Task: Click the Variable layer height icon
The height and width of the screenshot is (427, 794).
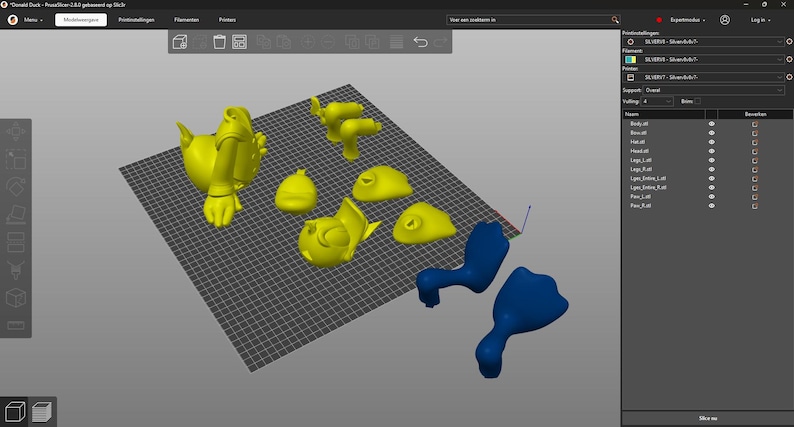Action: [x=396, y=42]
